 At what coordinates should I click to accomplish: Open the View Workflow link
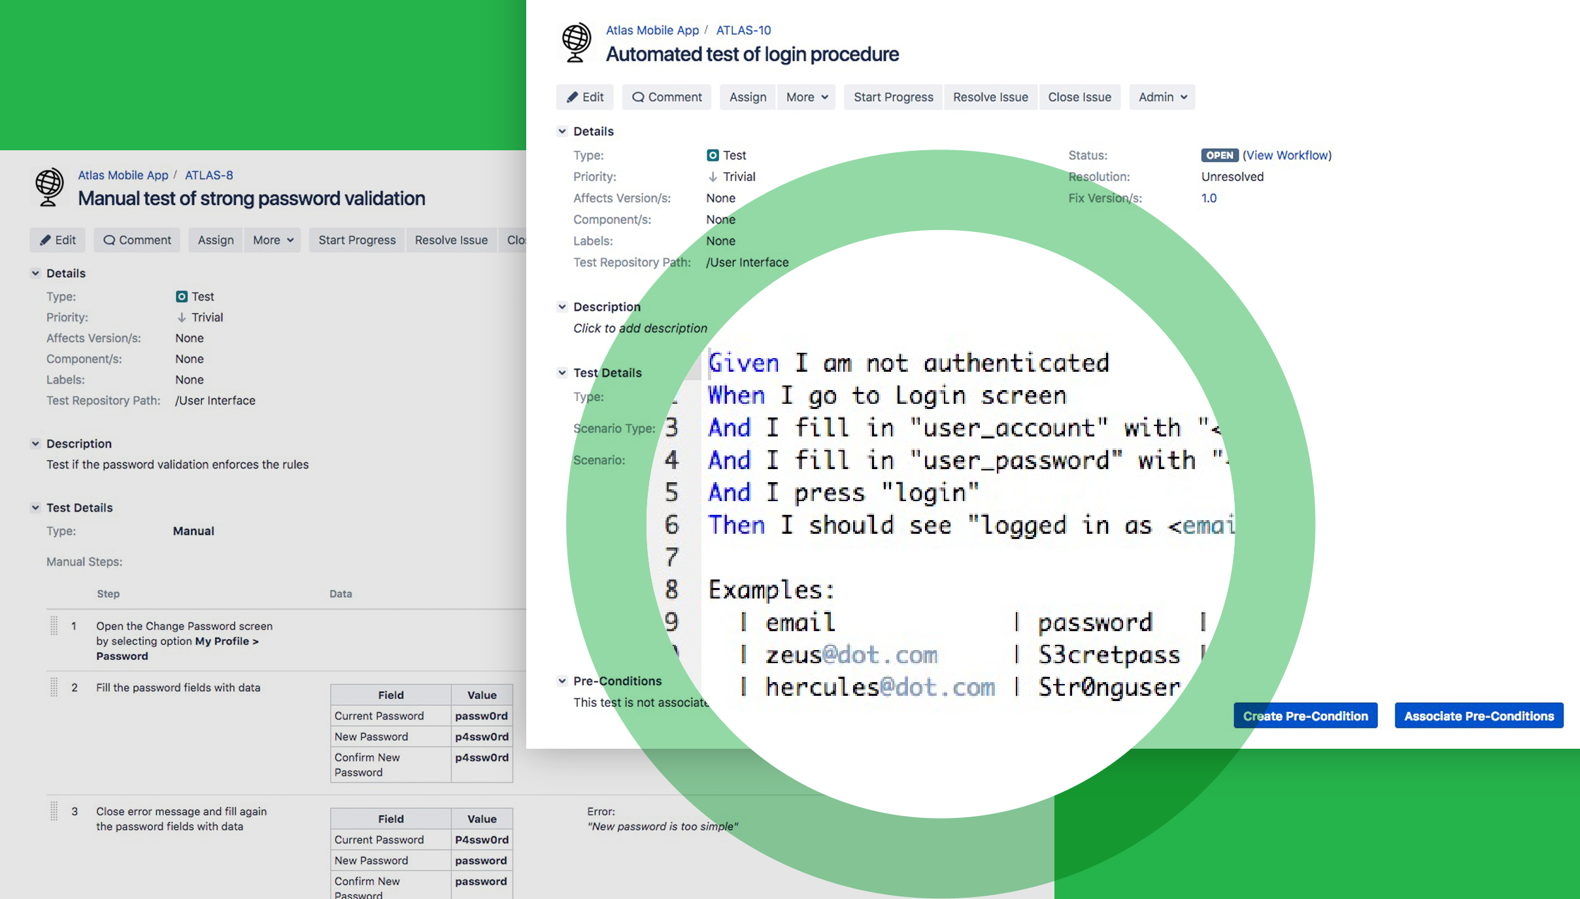click(1287, 155)
